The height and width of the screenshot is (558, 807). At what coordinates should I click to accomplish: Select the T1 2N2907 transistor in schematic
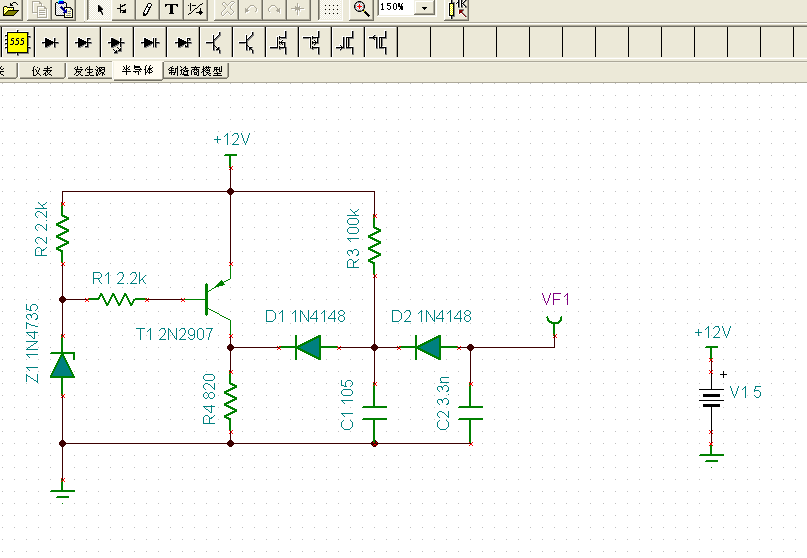click(218, 299)
